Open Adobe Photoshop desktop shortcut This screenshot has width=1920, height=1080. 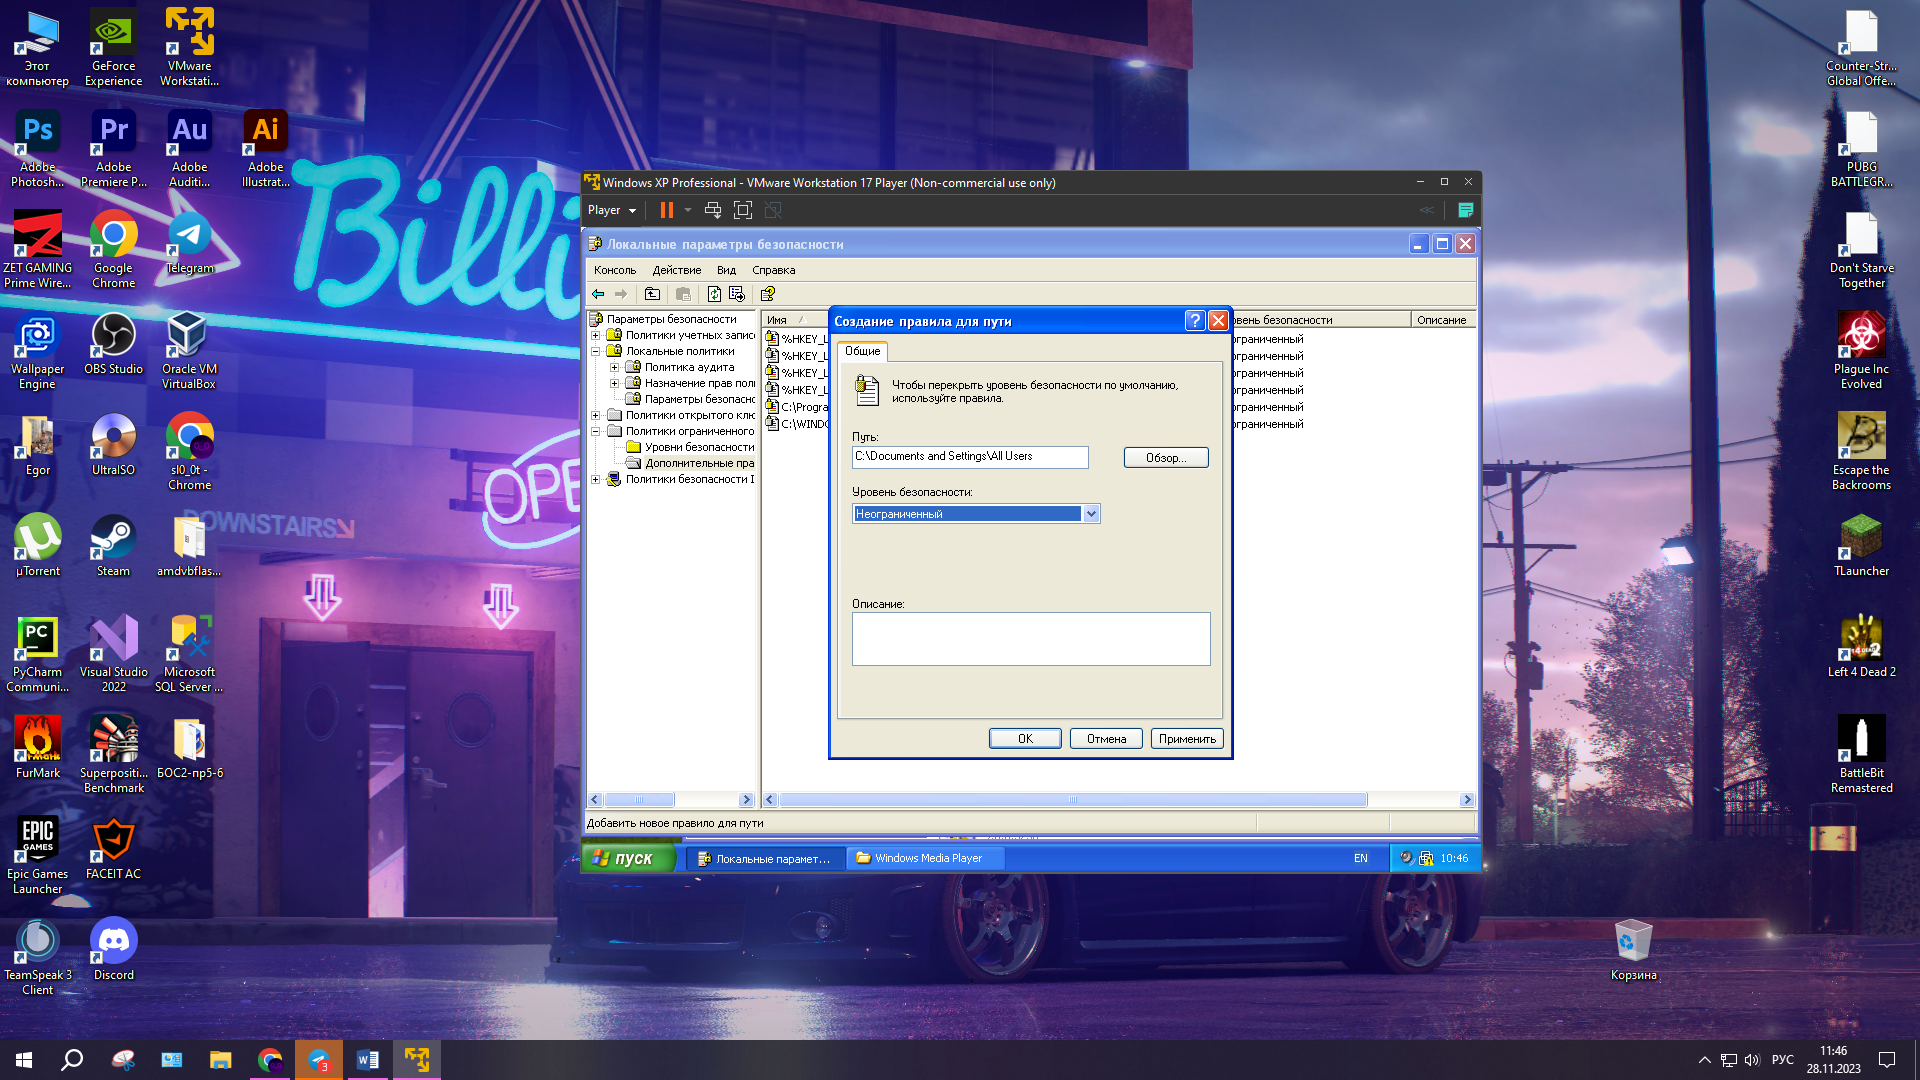tap(37, 149)
